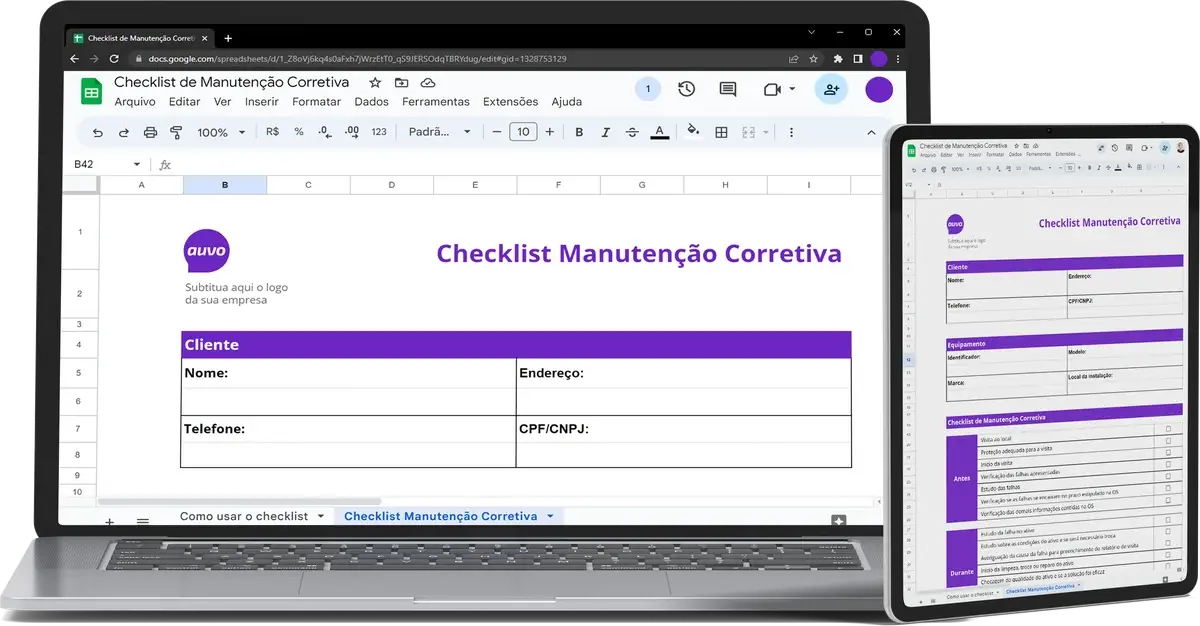Bookmark the page with the address bar star

[x=814, y=59]
